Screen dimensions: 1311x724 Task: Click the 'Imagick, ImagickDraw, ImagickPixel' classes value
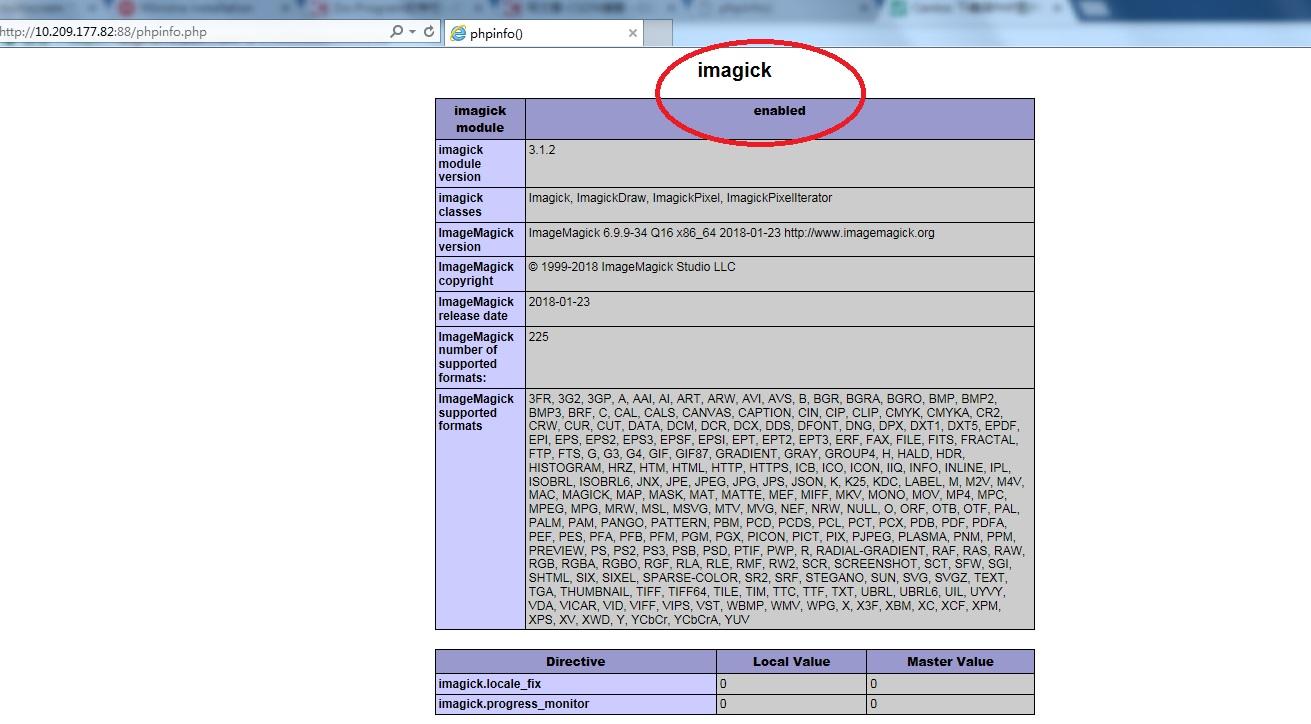pyautogui.click(x=680, y=198)
